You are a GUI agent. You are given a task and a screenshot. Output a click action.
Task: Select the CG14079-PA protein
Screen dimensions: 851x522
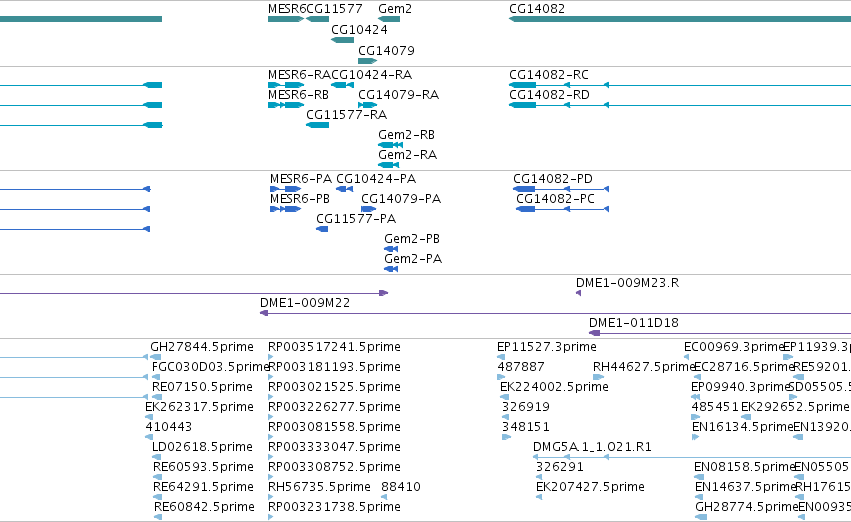point(369,209)
